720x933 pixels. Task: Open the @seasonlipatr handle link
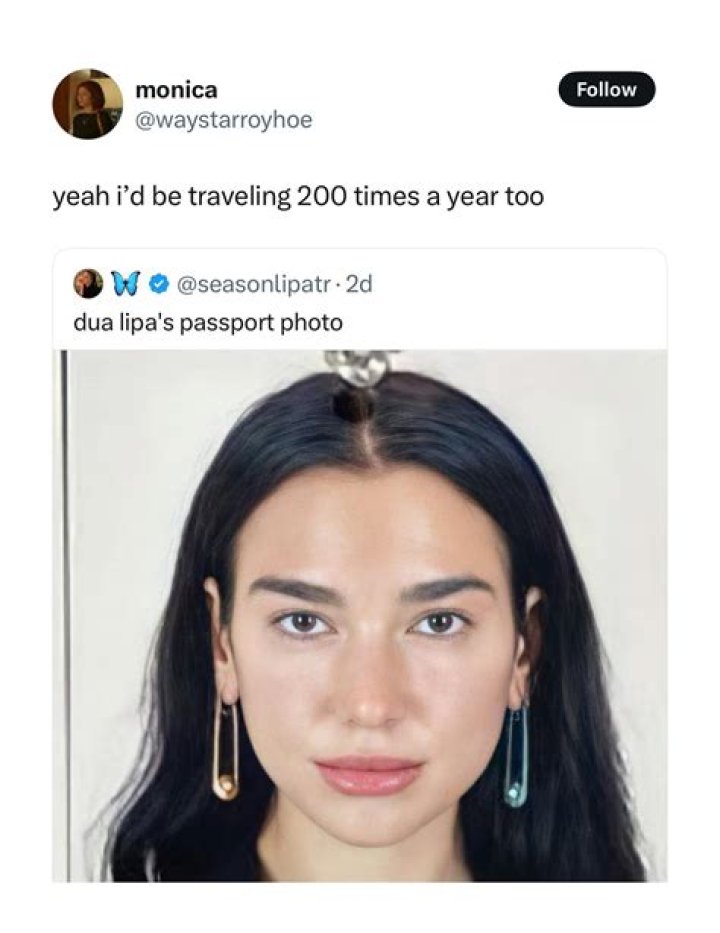(x=251, y=285)
